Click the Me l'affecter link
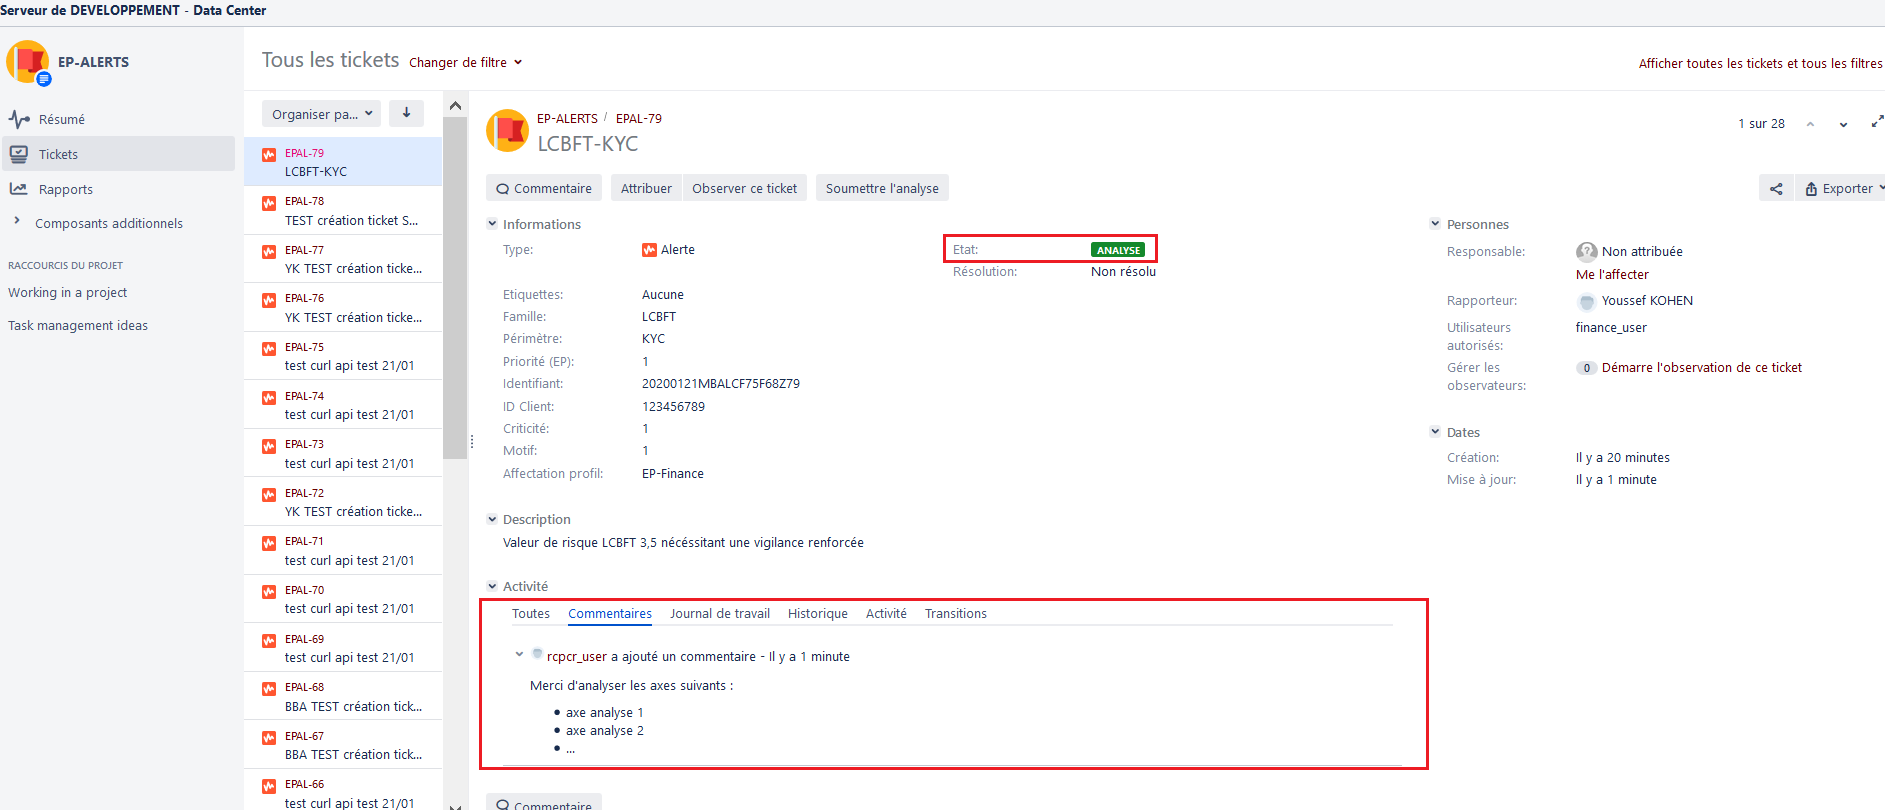The image size is (1885, 810). tap(1612, 275)
